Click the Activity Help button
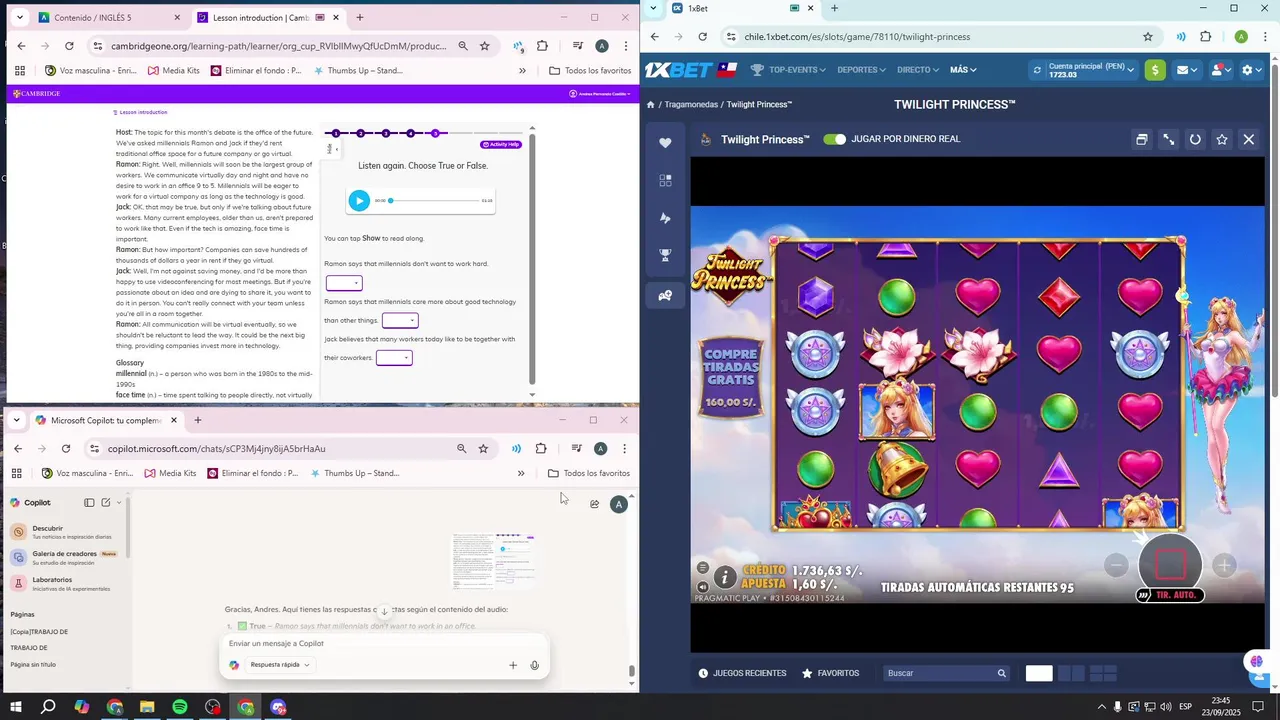1280x720 pixels. [x=501, y=145]
